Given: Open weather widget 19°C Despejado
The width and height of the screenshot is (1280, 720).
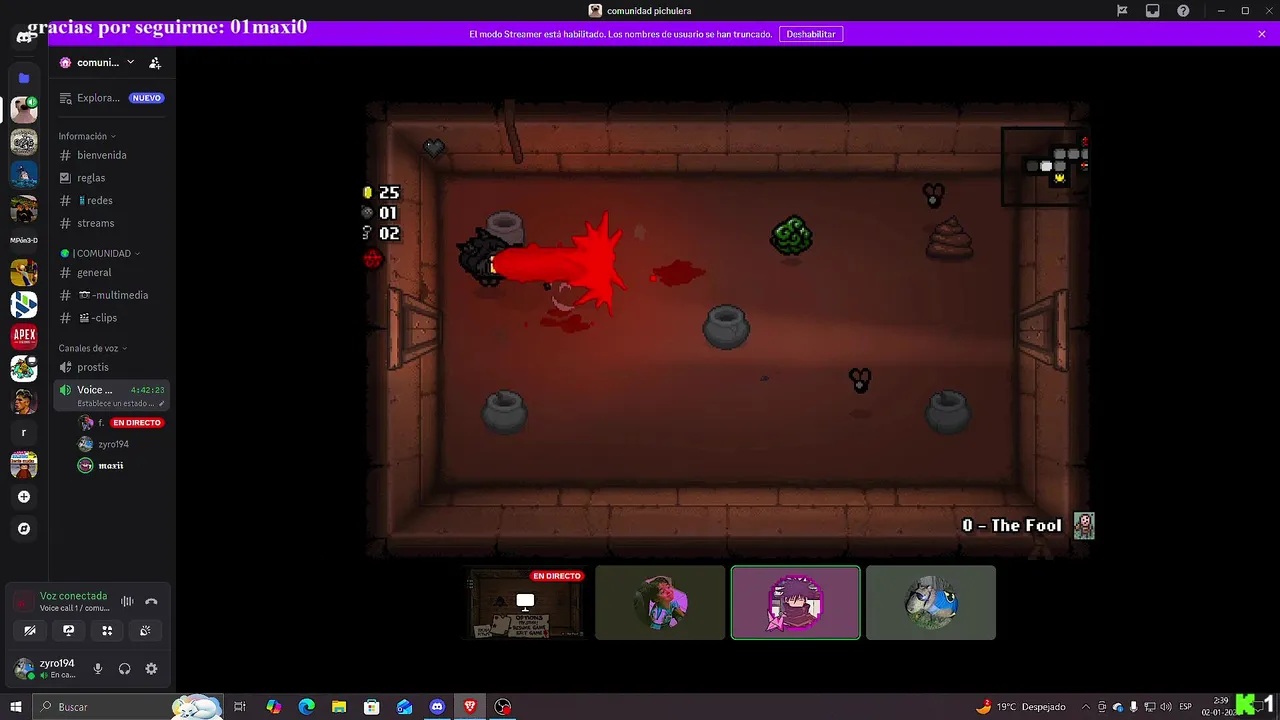Looking at the screenshot, I should coord(1020,707).
